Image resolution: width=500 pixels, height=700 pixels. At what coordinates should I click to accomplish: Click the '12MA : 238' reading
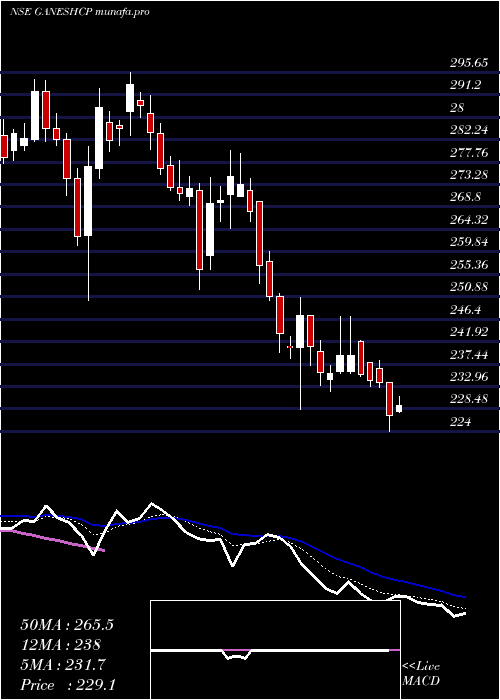[x=60, y=645]
